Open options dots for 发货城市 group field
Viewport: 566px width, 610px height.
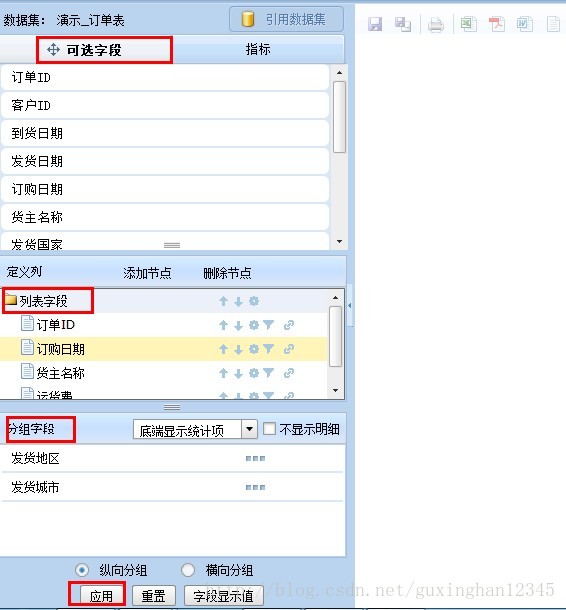[256, 487]
